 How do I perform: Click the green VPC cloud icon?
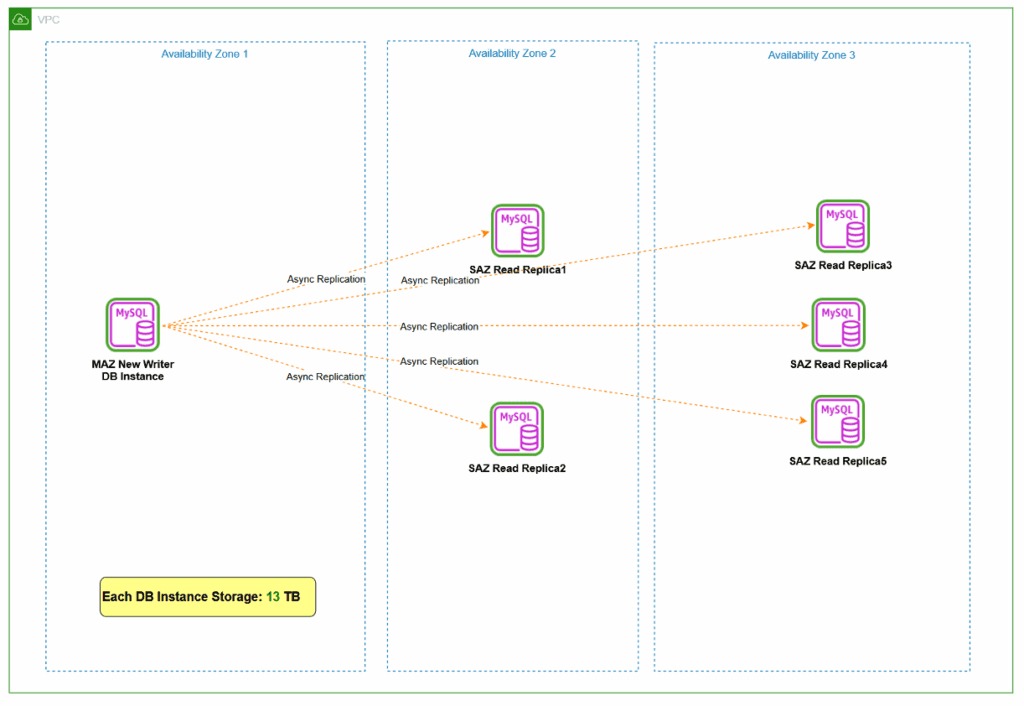click(x=20, y=20)
